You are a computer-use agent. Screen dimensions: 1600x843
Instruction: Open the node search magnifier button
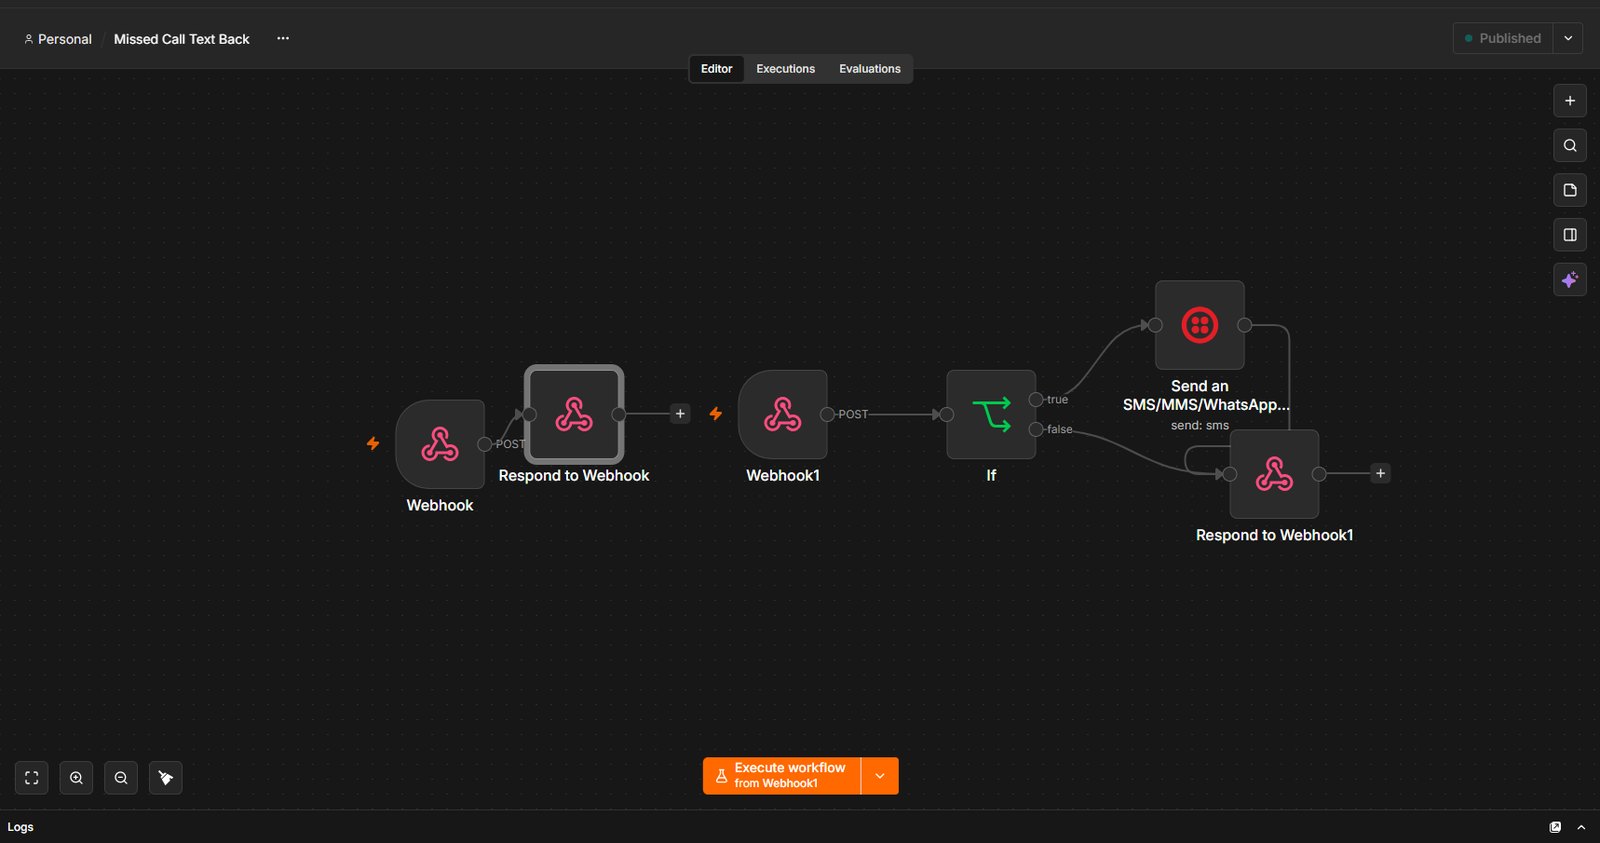1570,146
